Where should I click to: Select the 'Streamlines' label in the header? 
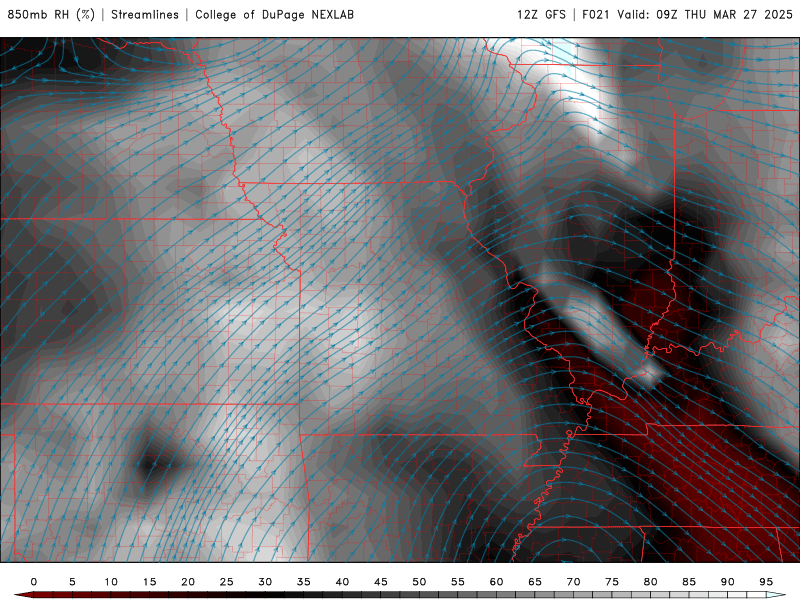point(145,15)
